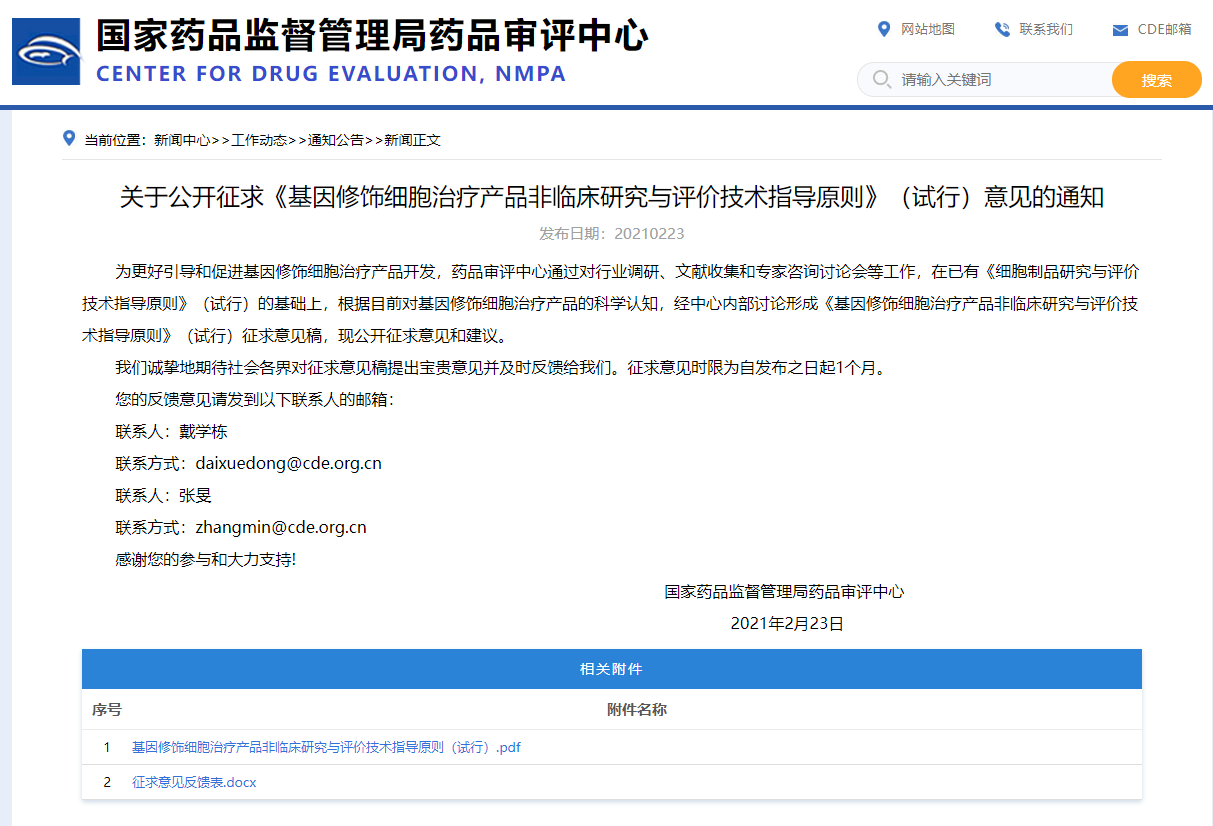This screenshot has width=1213, height=826.
Task: Click the CDE mailbox envelope icon
Action: pos(1120,30)
